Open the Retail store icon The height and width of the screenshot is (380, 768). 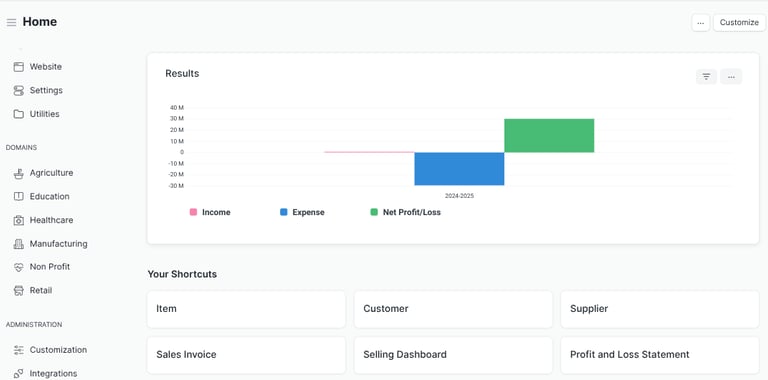[x=19, y=290]
